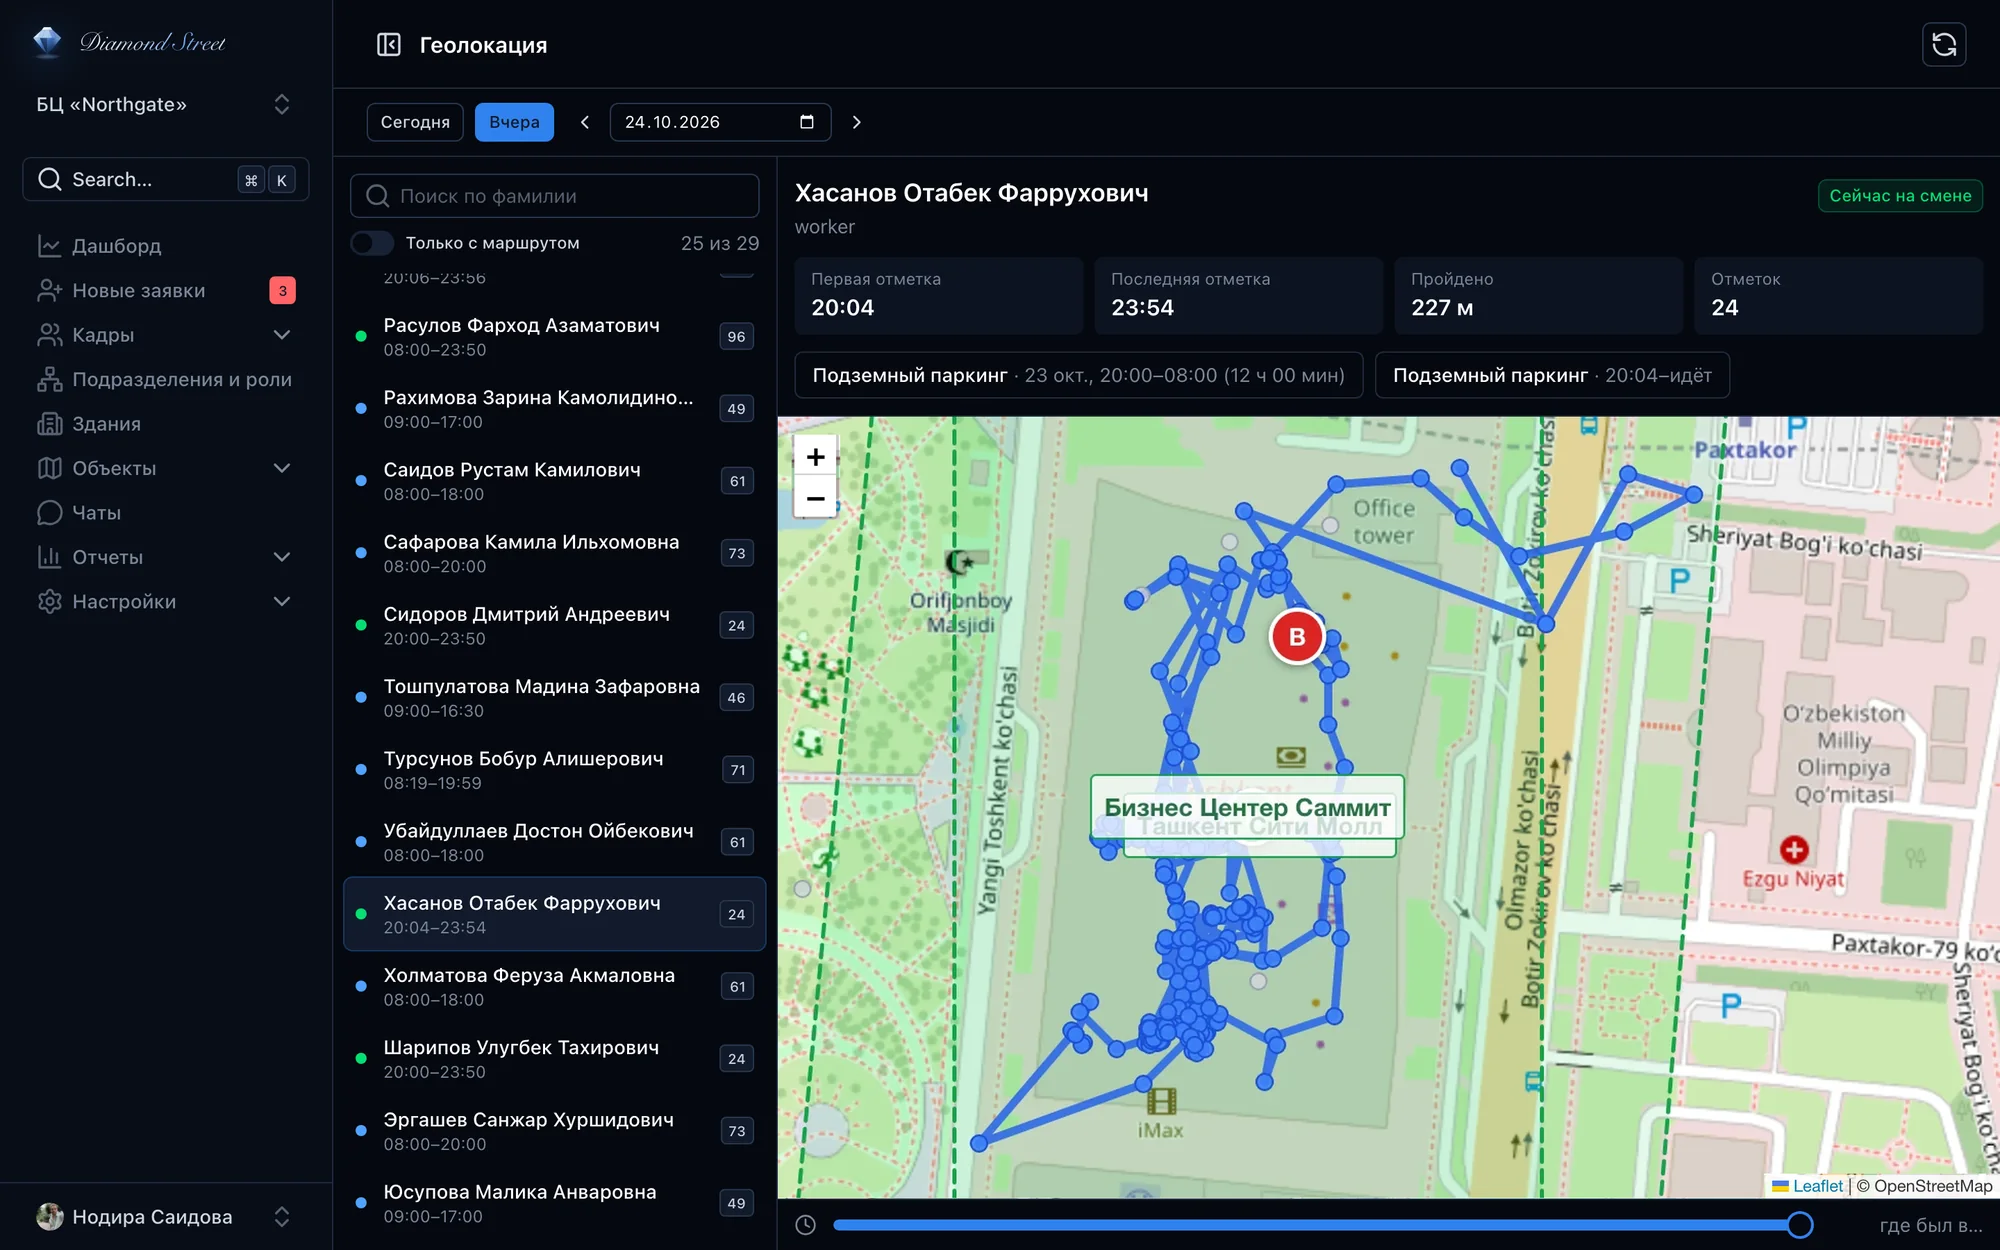The image size is (2000, 1250).
Task: Click the Первая отметка 20:04 card
Action: pyautogui.click(x=939, y=295)
